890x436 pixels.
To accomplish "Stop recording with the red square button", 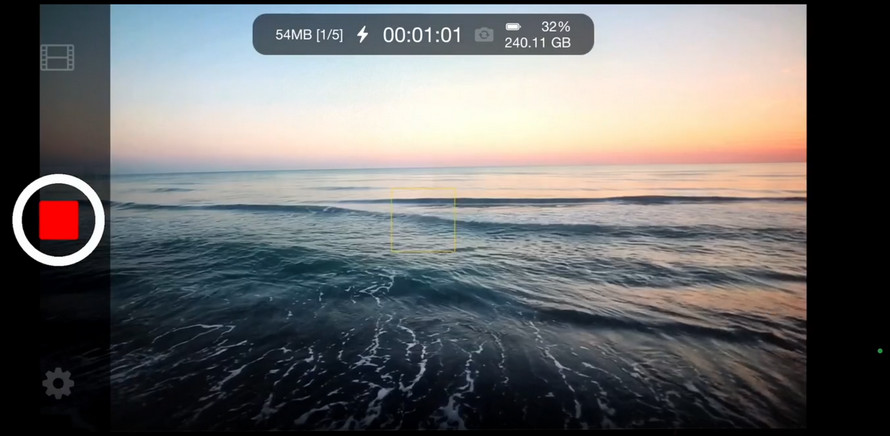I will point(58,220).
